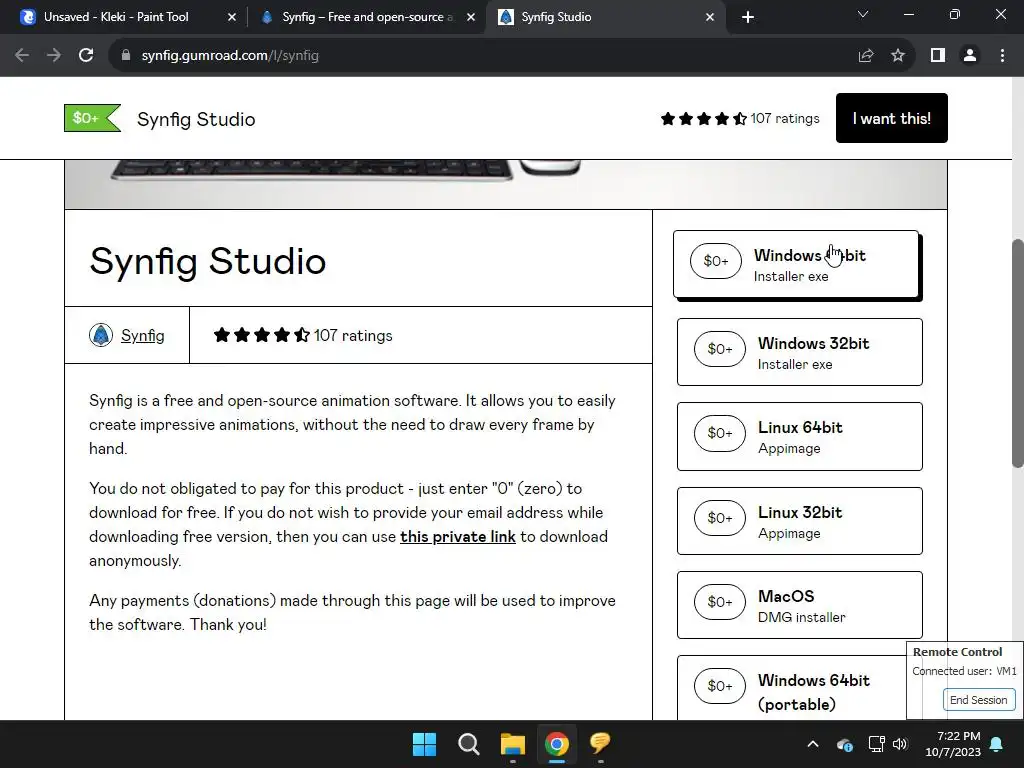1024x768 pixels.
Task: Open network display tray icon
Action: click(876, 744)
